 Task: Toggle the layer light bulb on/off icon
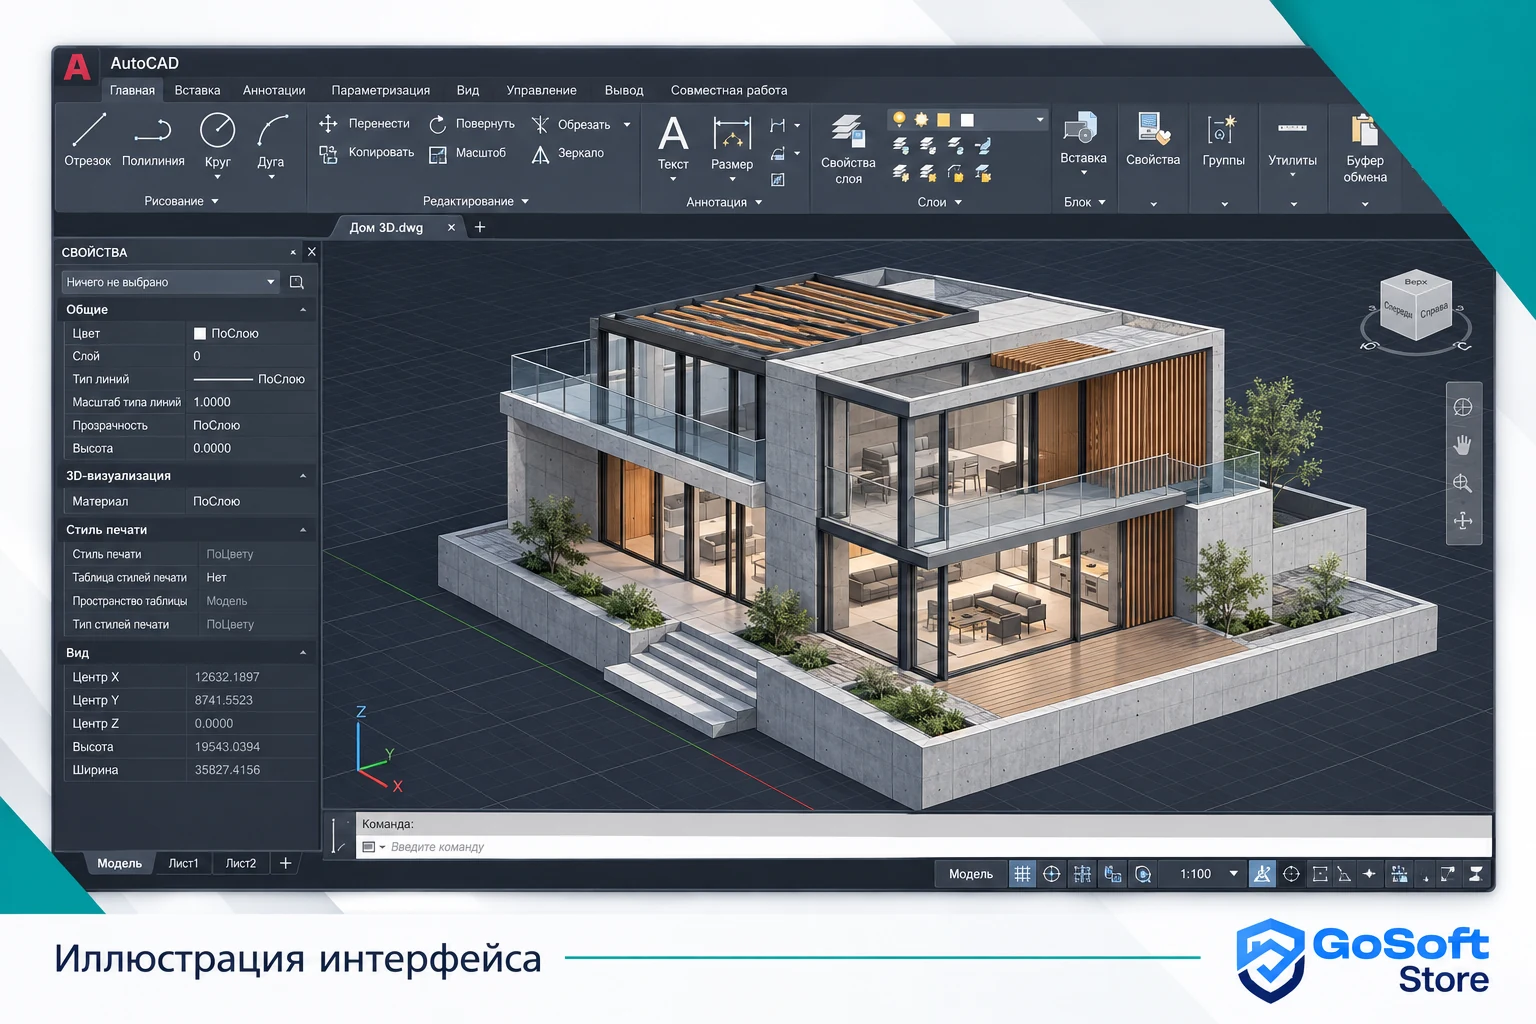coord(899,119)
